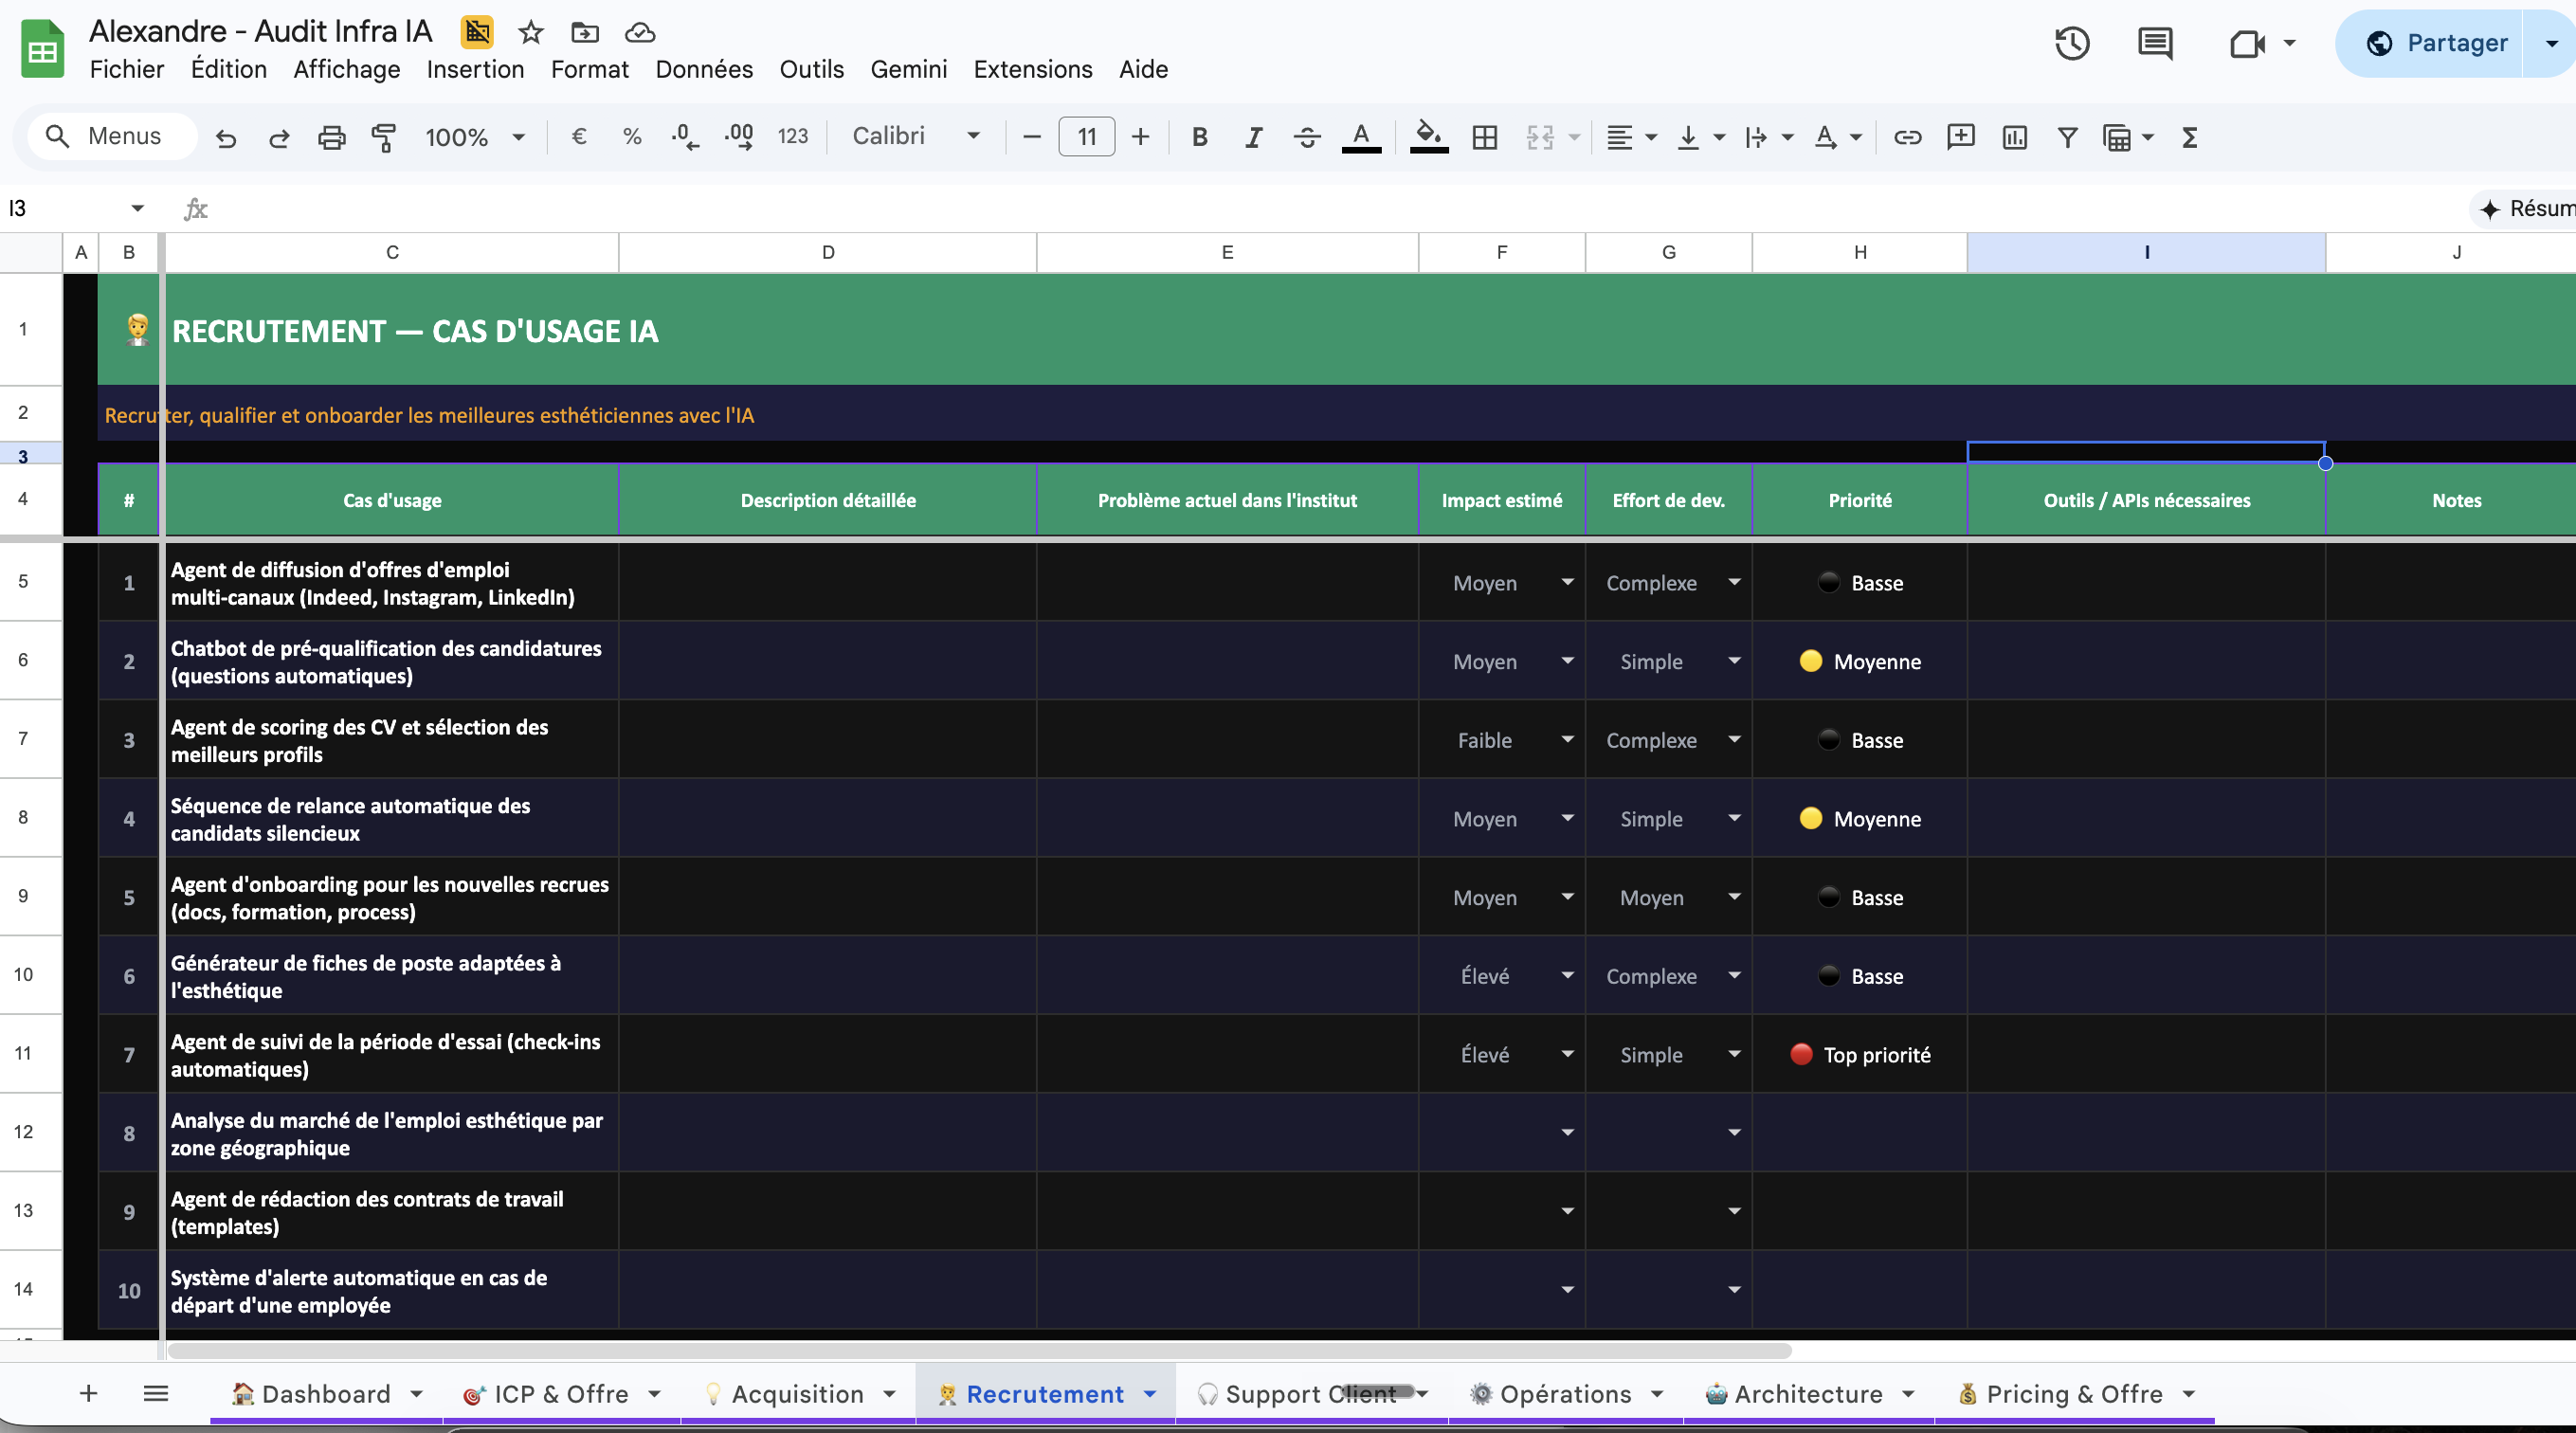Open the Extensions menu

pyautogui.click(x=1033, y=69)
